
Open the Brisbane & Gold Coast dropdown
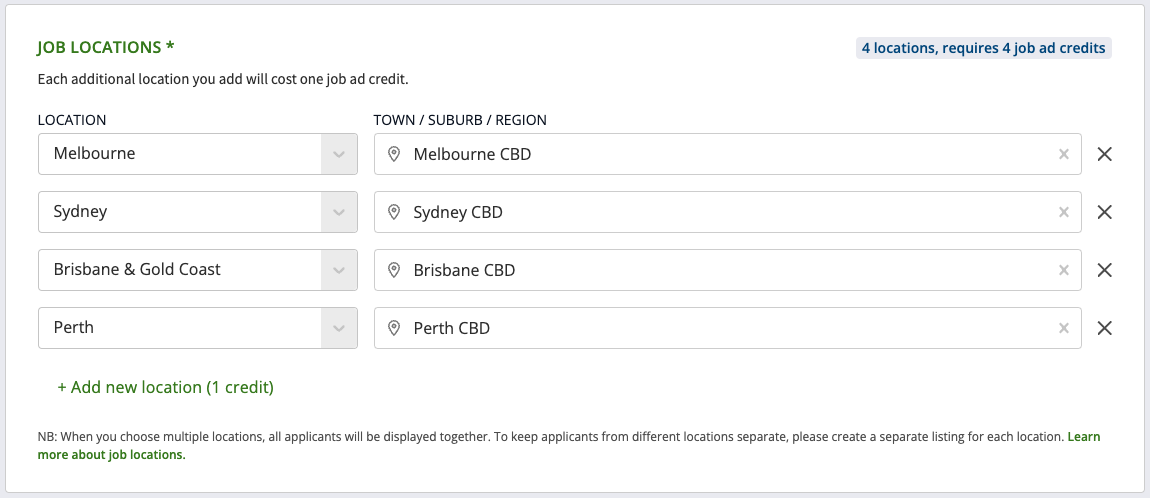pyautogui.click(x=339, y=270)
